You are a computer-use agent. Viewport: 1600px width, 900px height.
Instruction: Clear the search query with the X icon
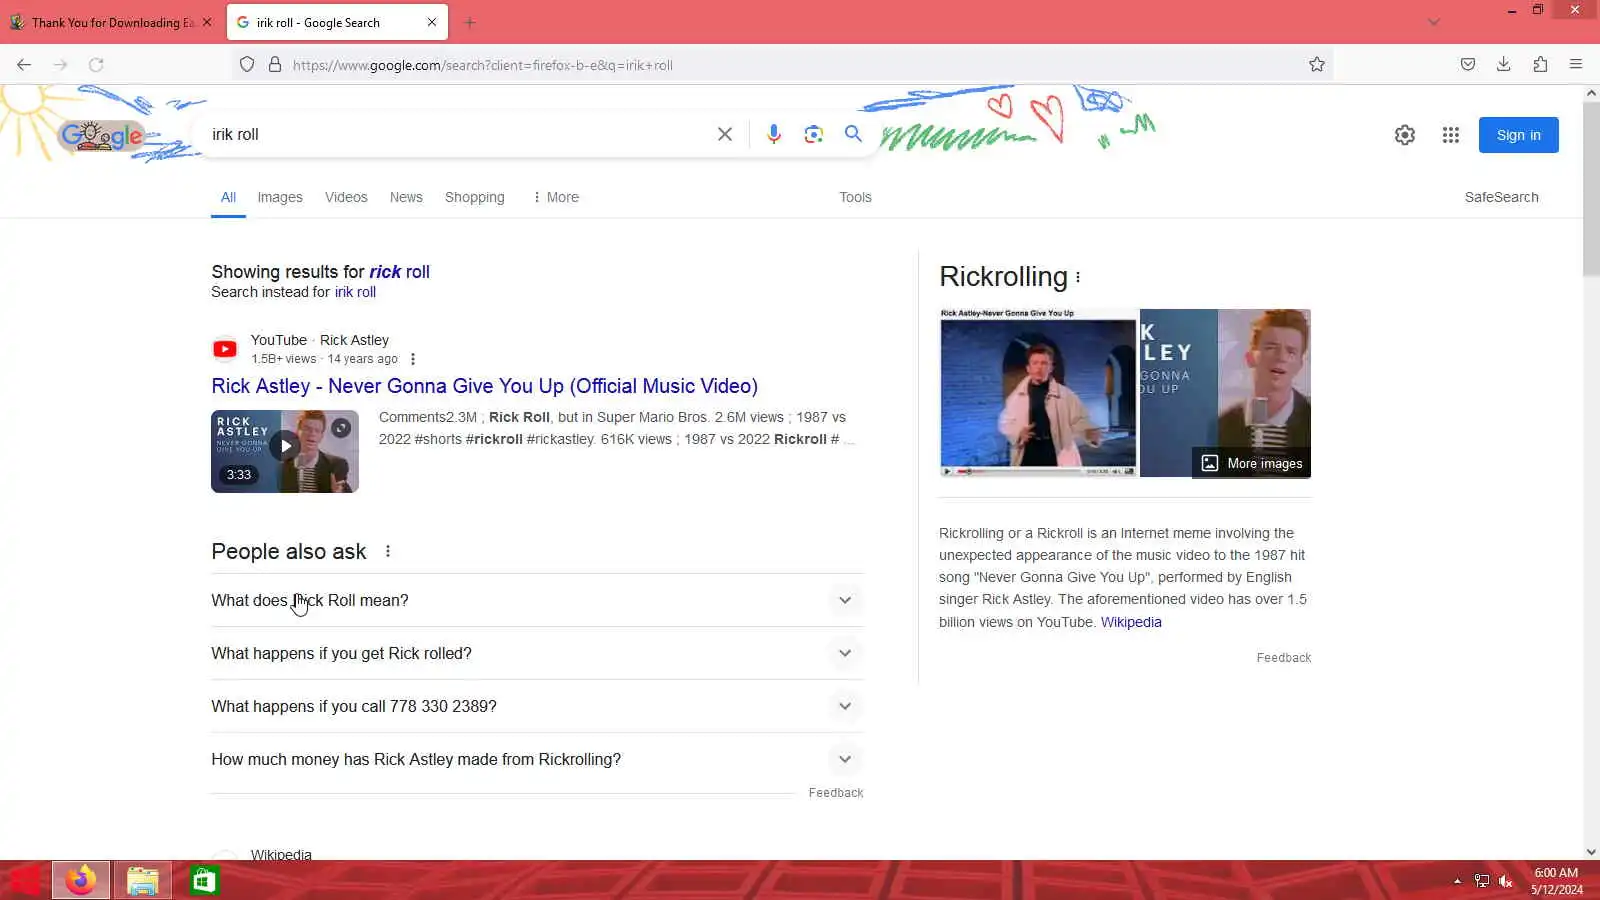pos(725,134)
